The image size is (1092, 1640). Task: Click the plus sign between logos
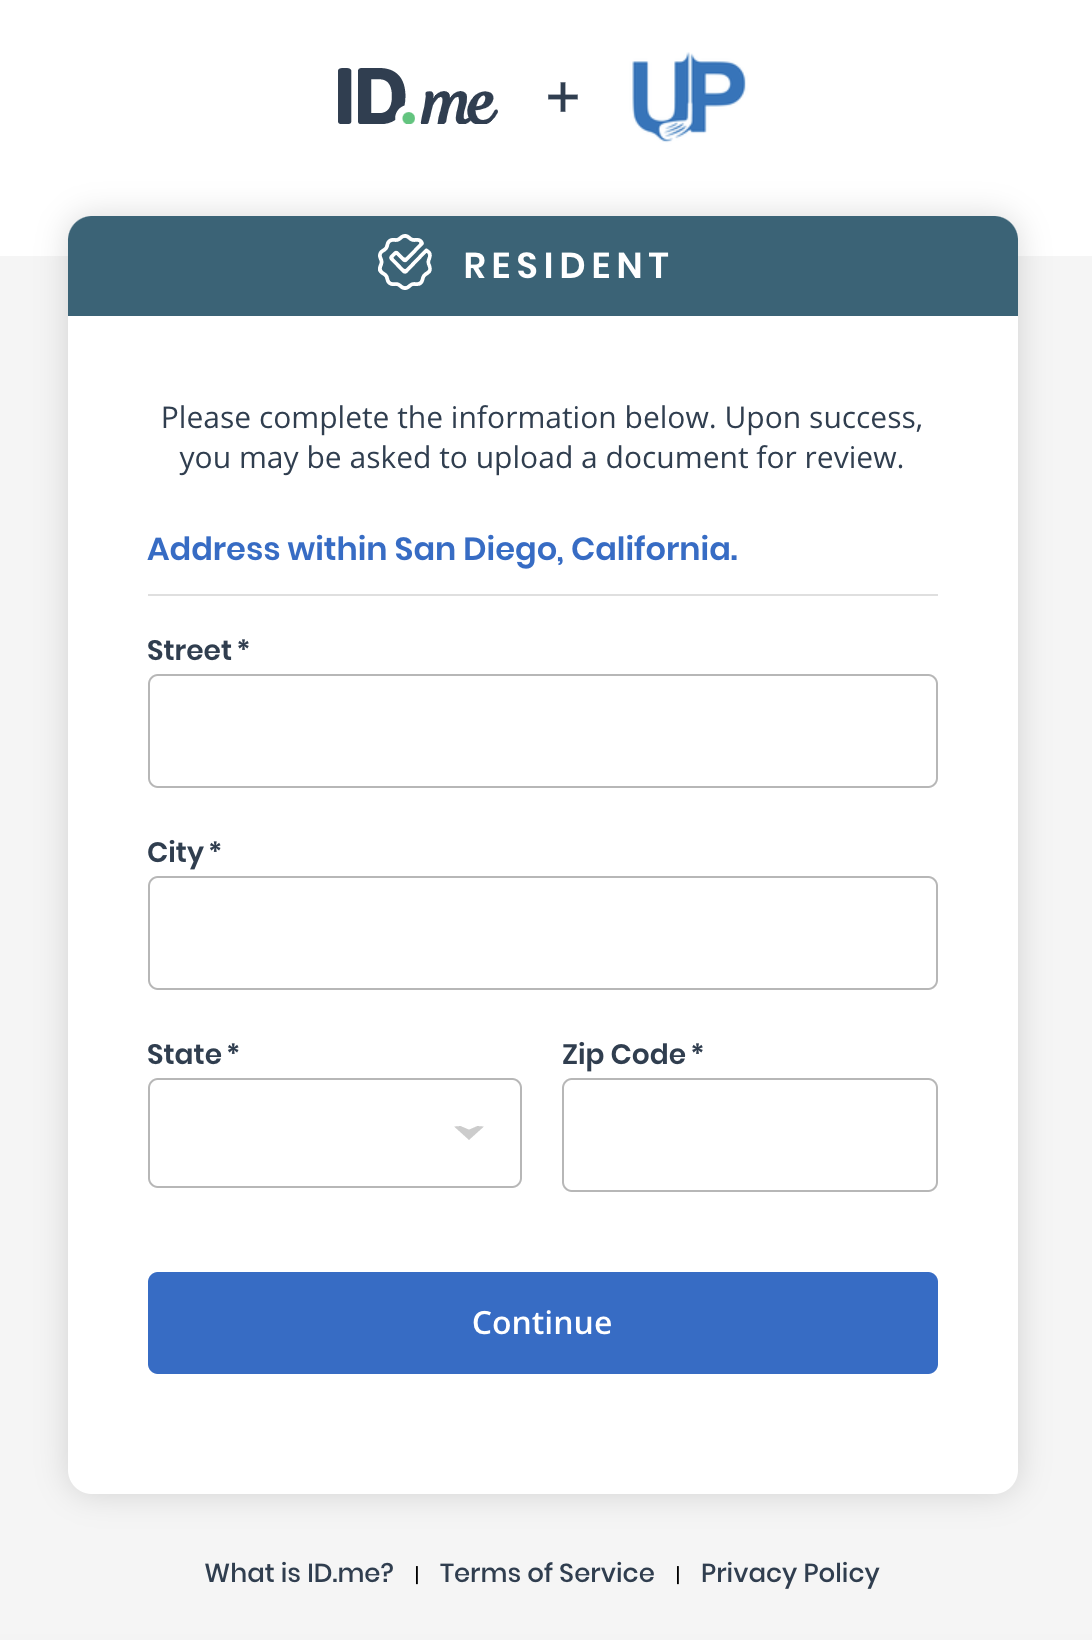pyautogui.click(x=563, y=97)
